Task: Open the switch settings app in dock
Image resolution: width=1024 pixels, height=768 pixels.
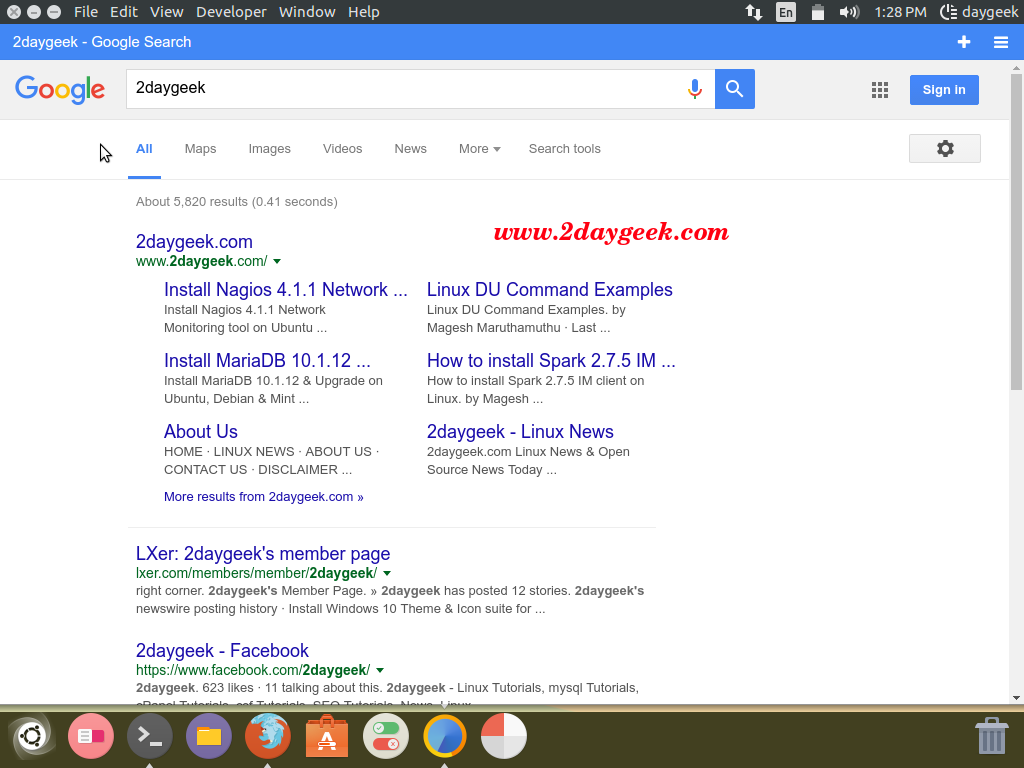Action: click(386, 736)
